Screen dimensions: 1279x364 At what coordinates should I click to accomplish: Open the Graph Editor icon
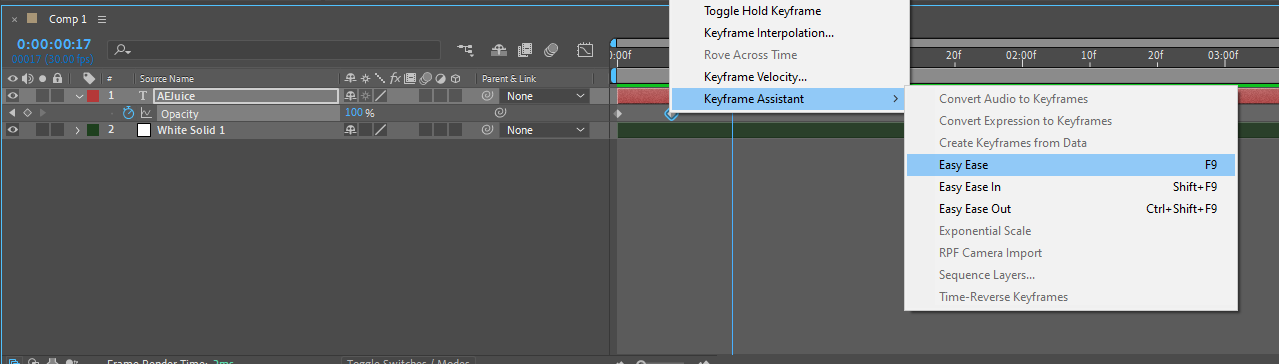586,49
